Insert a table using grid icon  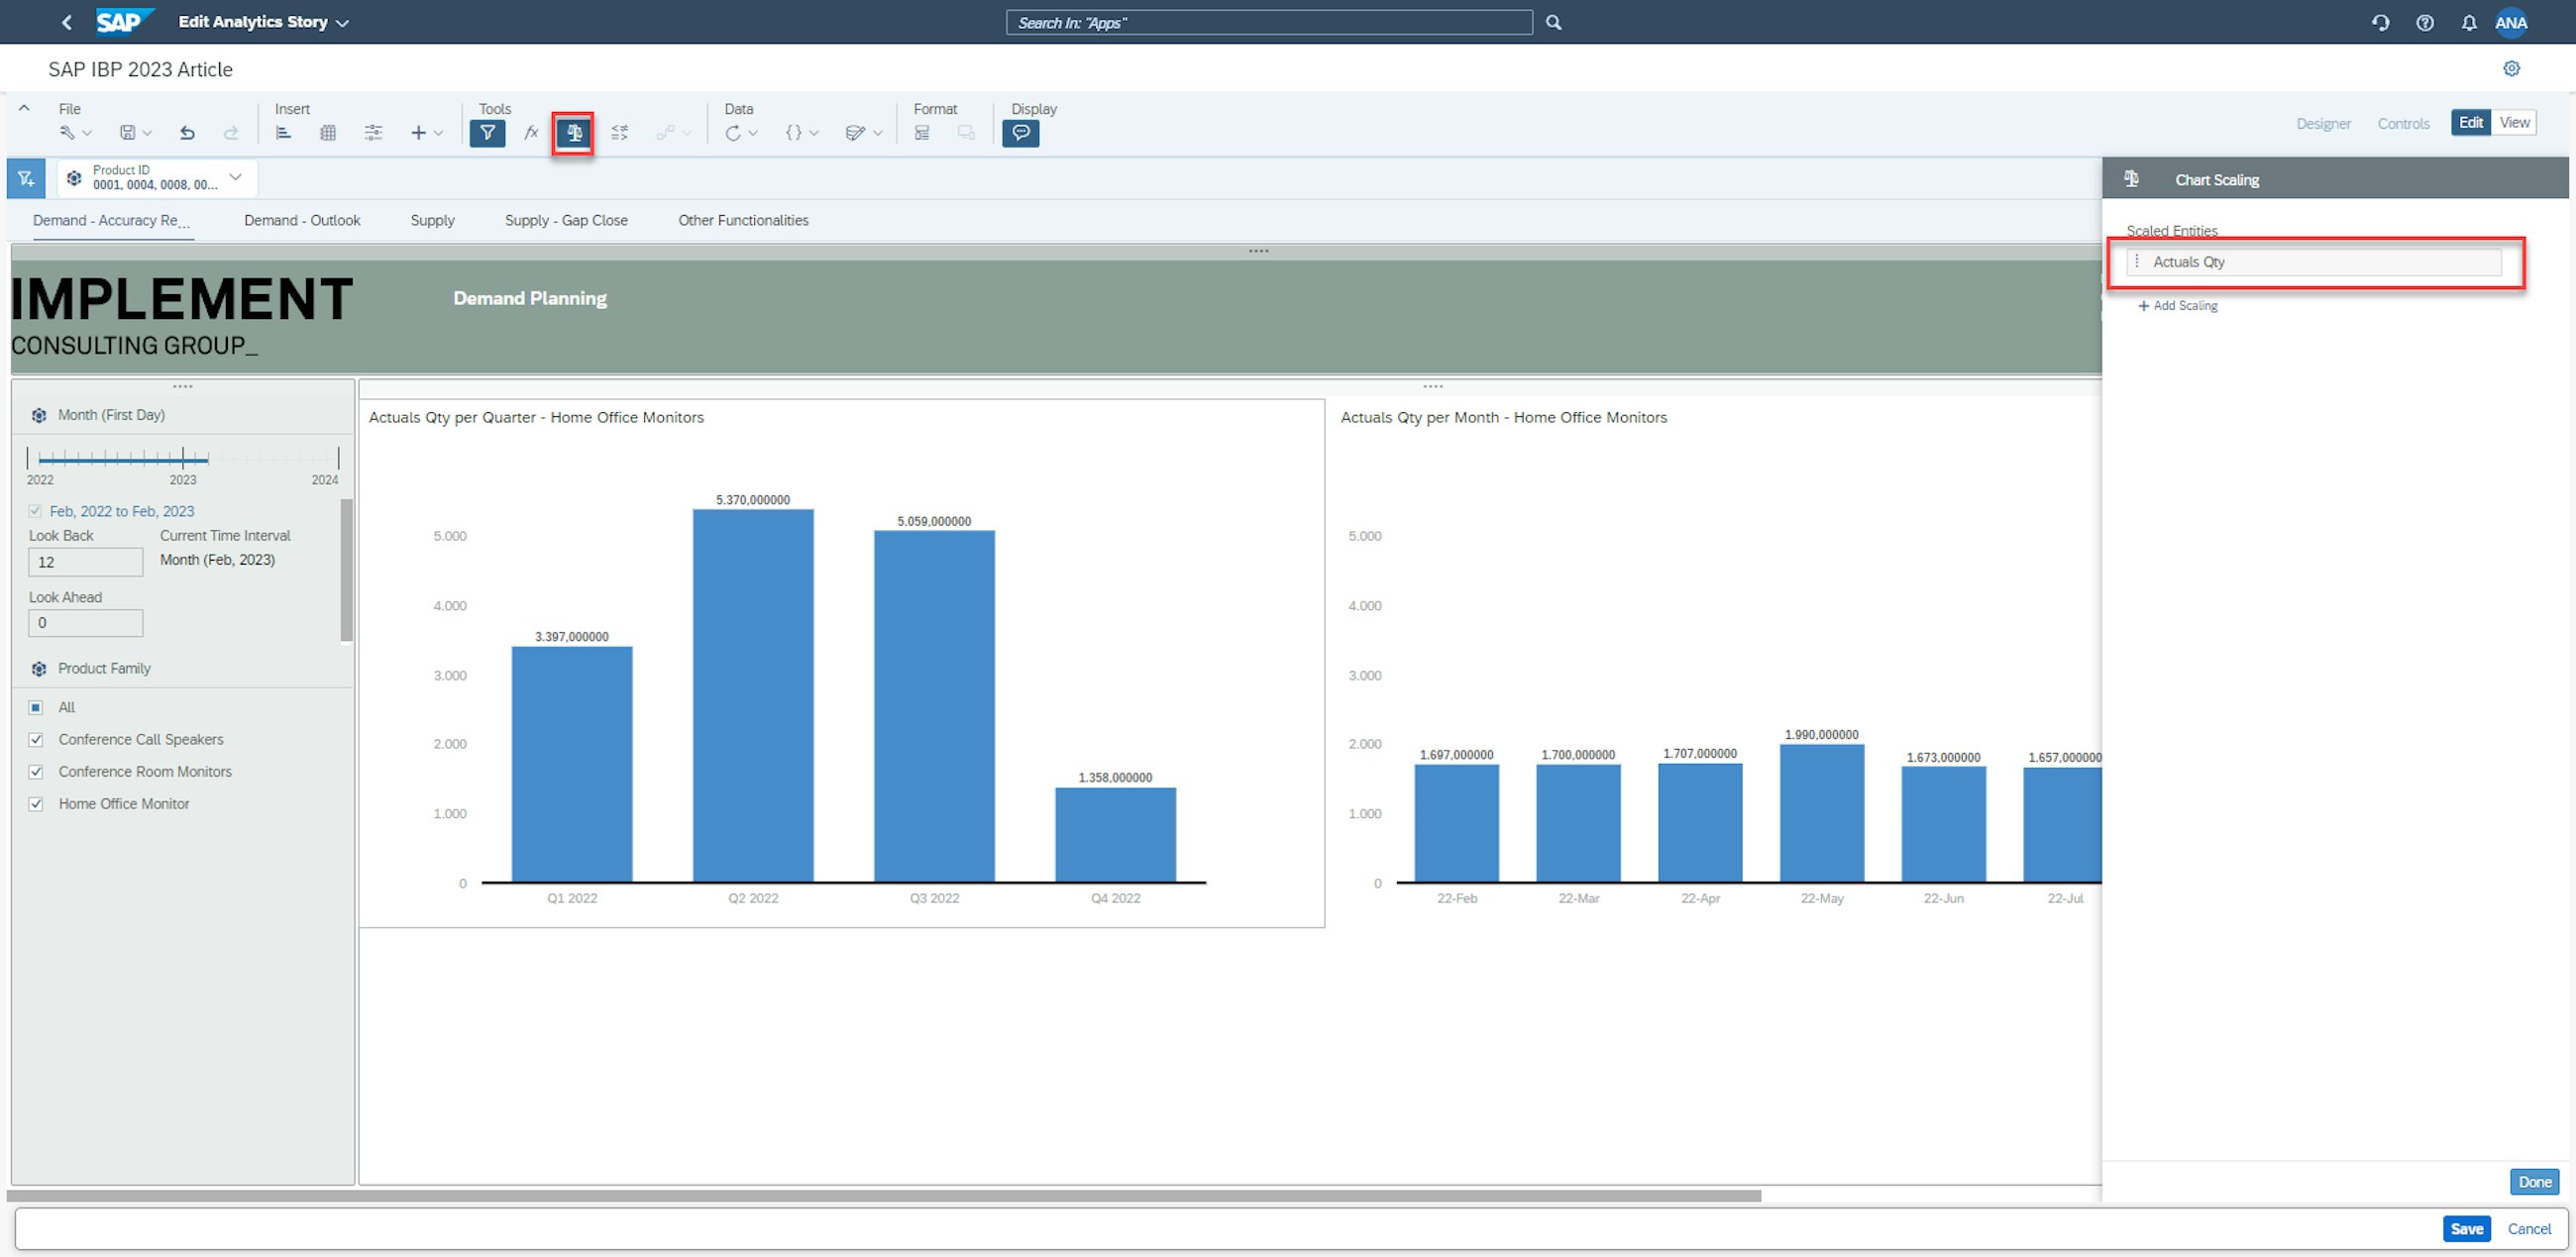328,133
